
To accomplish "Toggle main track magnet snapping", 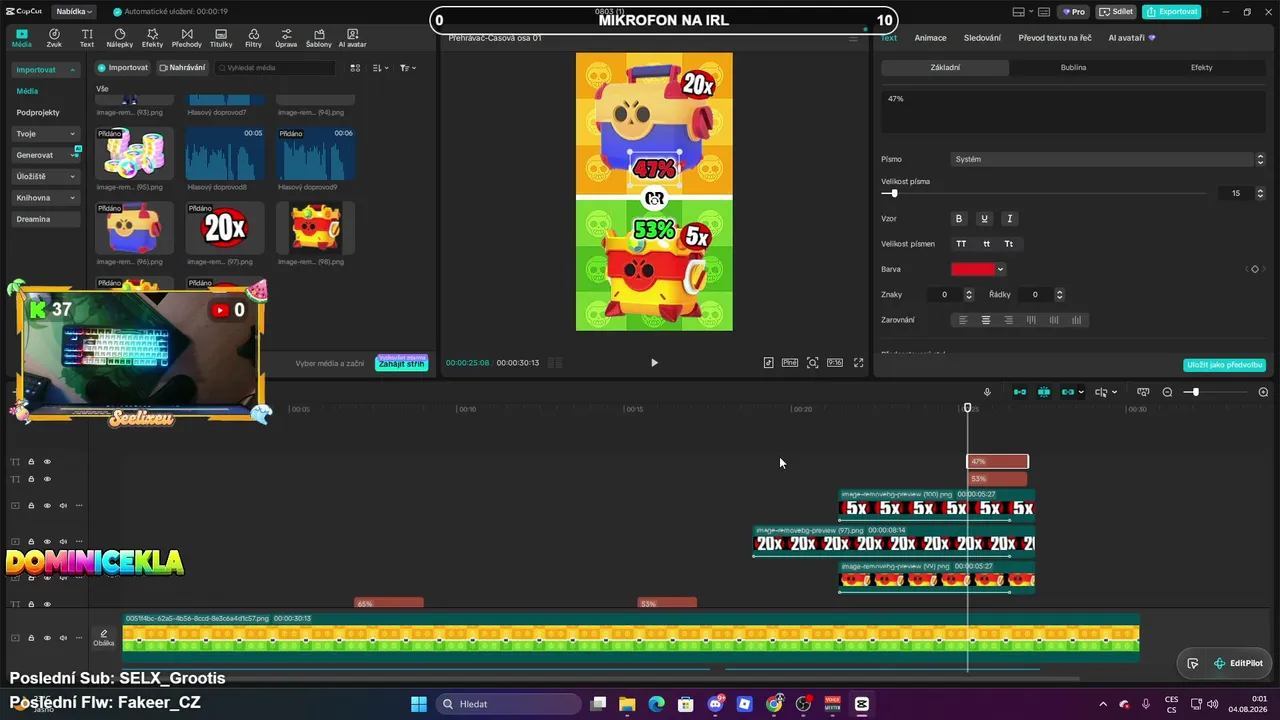I will tap(1020, 392).
